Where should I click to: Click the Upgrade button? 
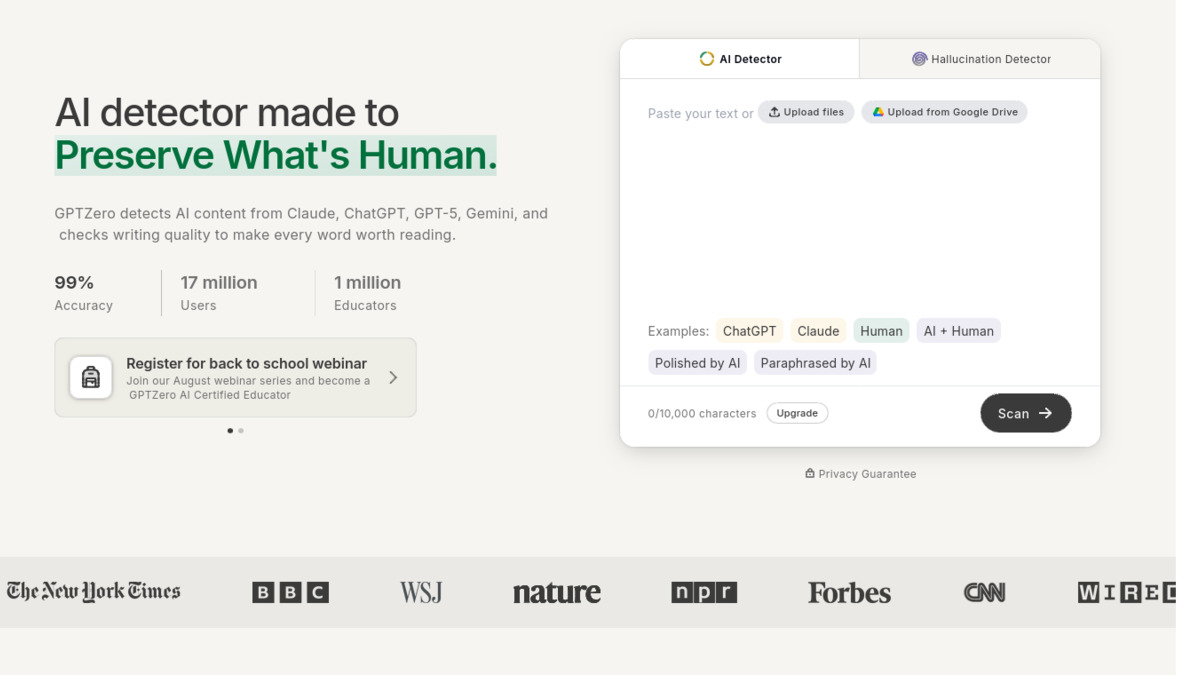797,413
